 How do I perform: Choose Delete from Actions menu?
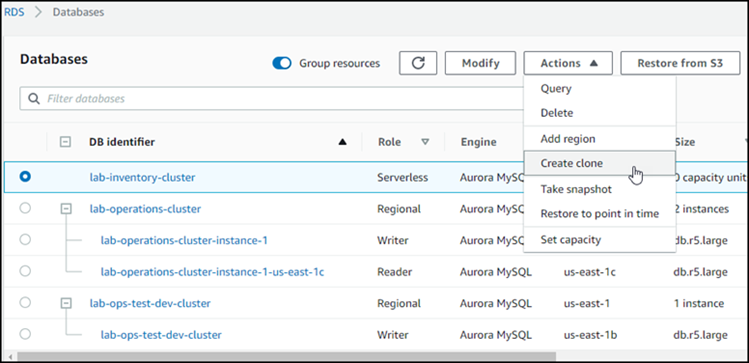coord(599,113)
